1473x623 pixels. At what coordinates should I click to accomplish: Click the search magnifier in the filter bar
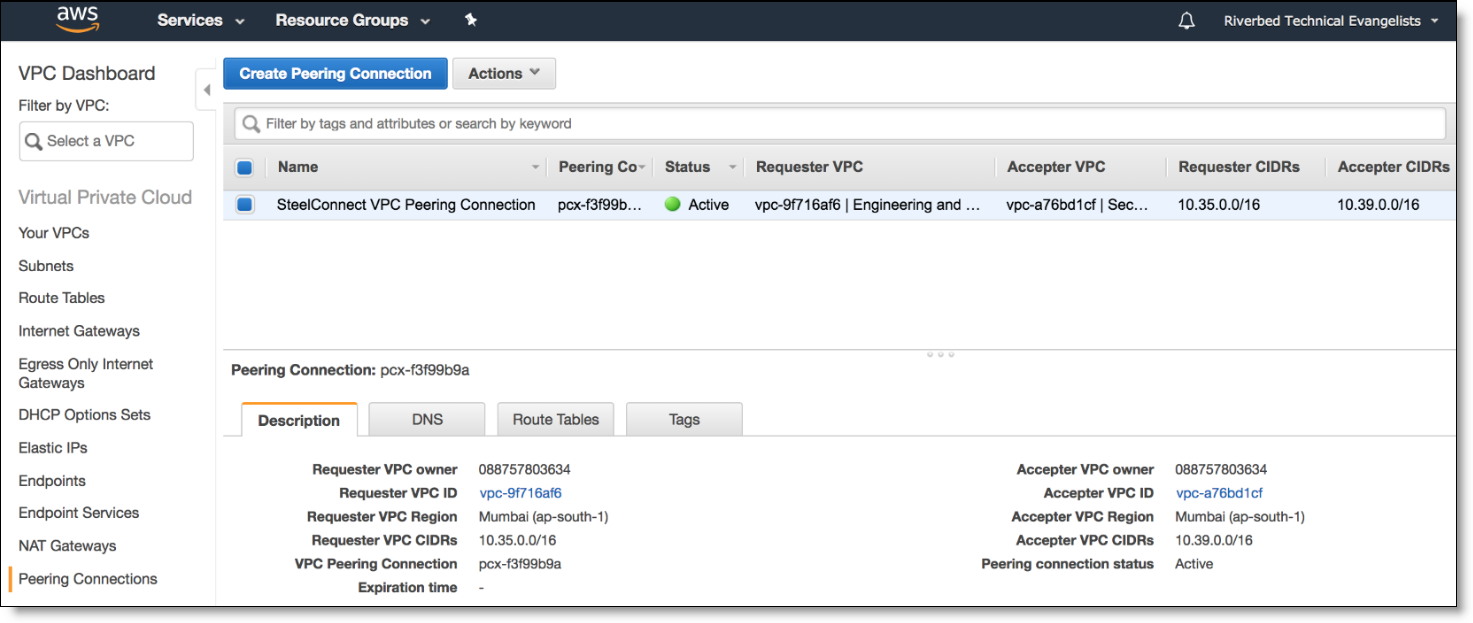[x=252, y=124]
